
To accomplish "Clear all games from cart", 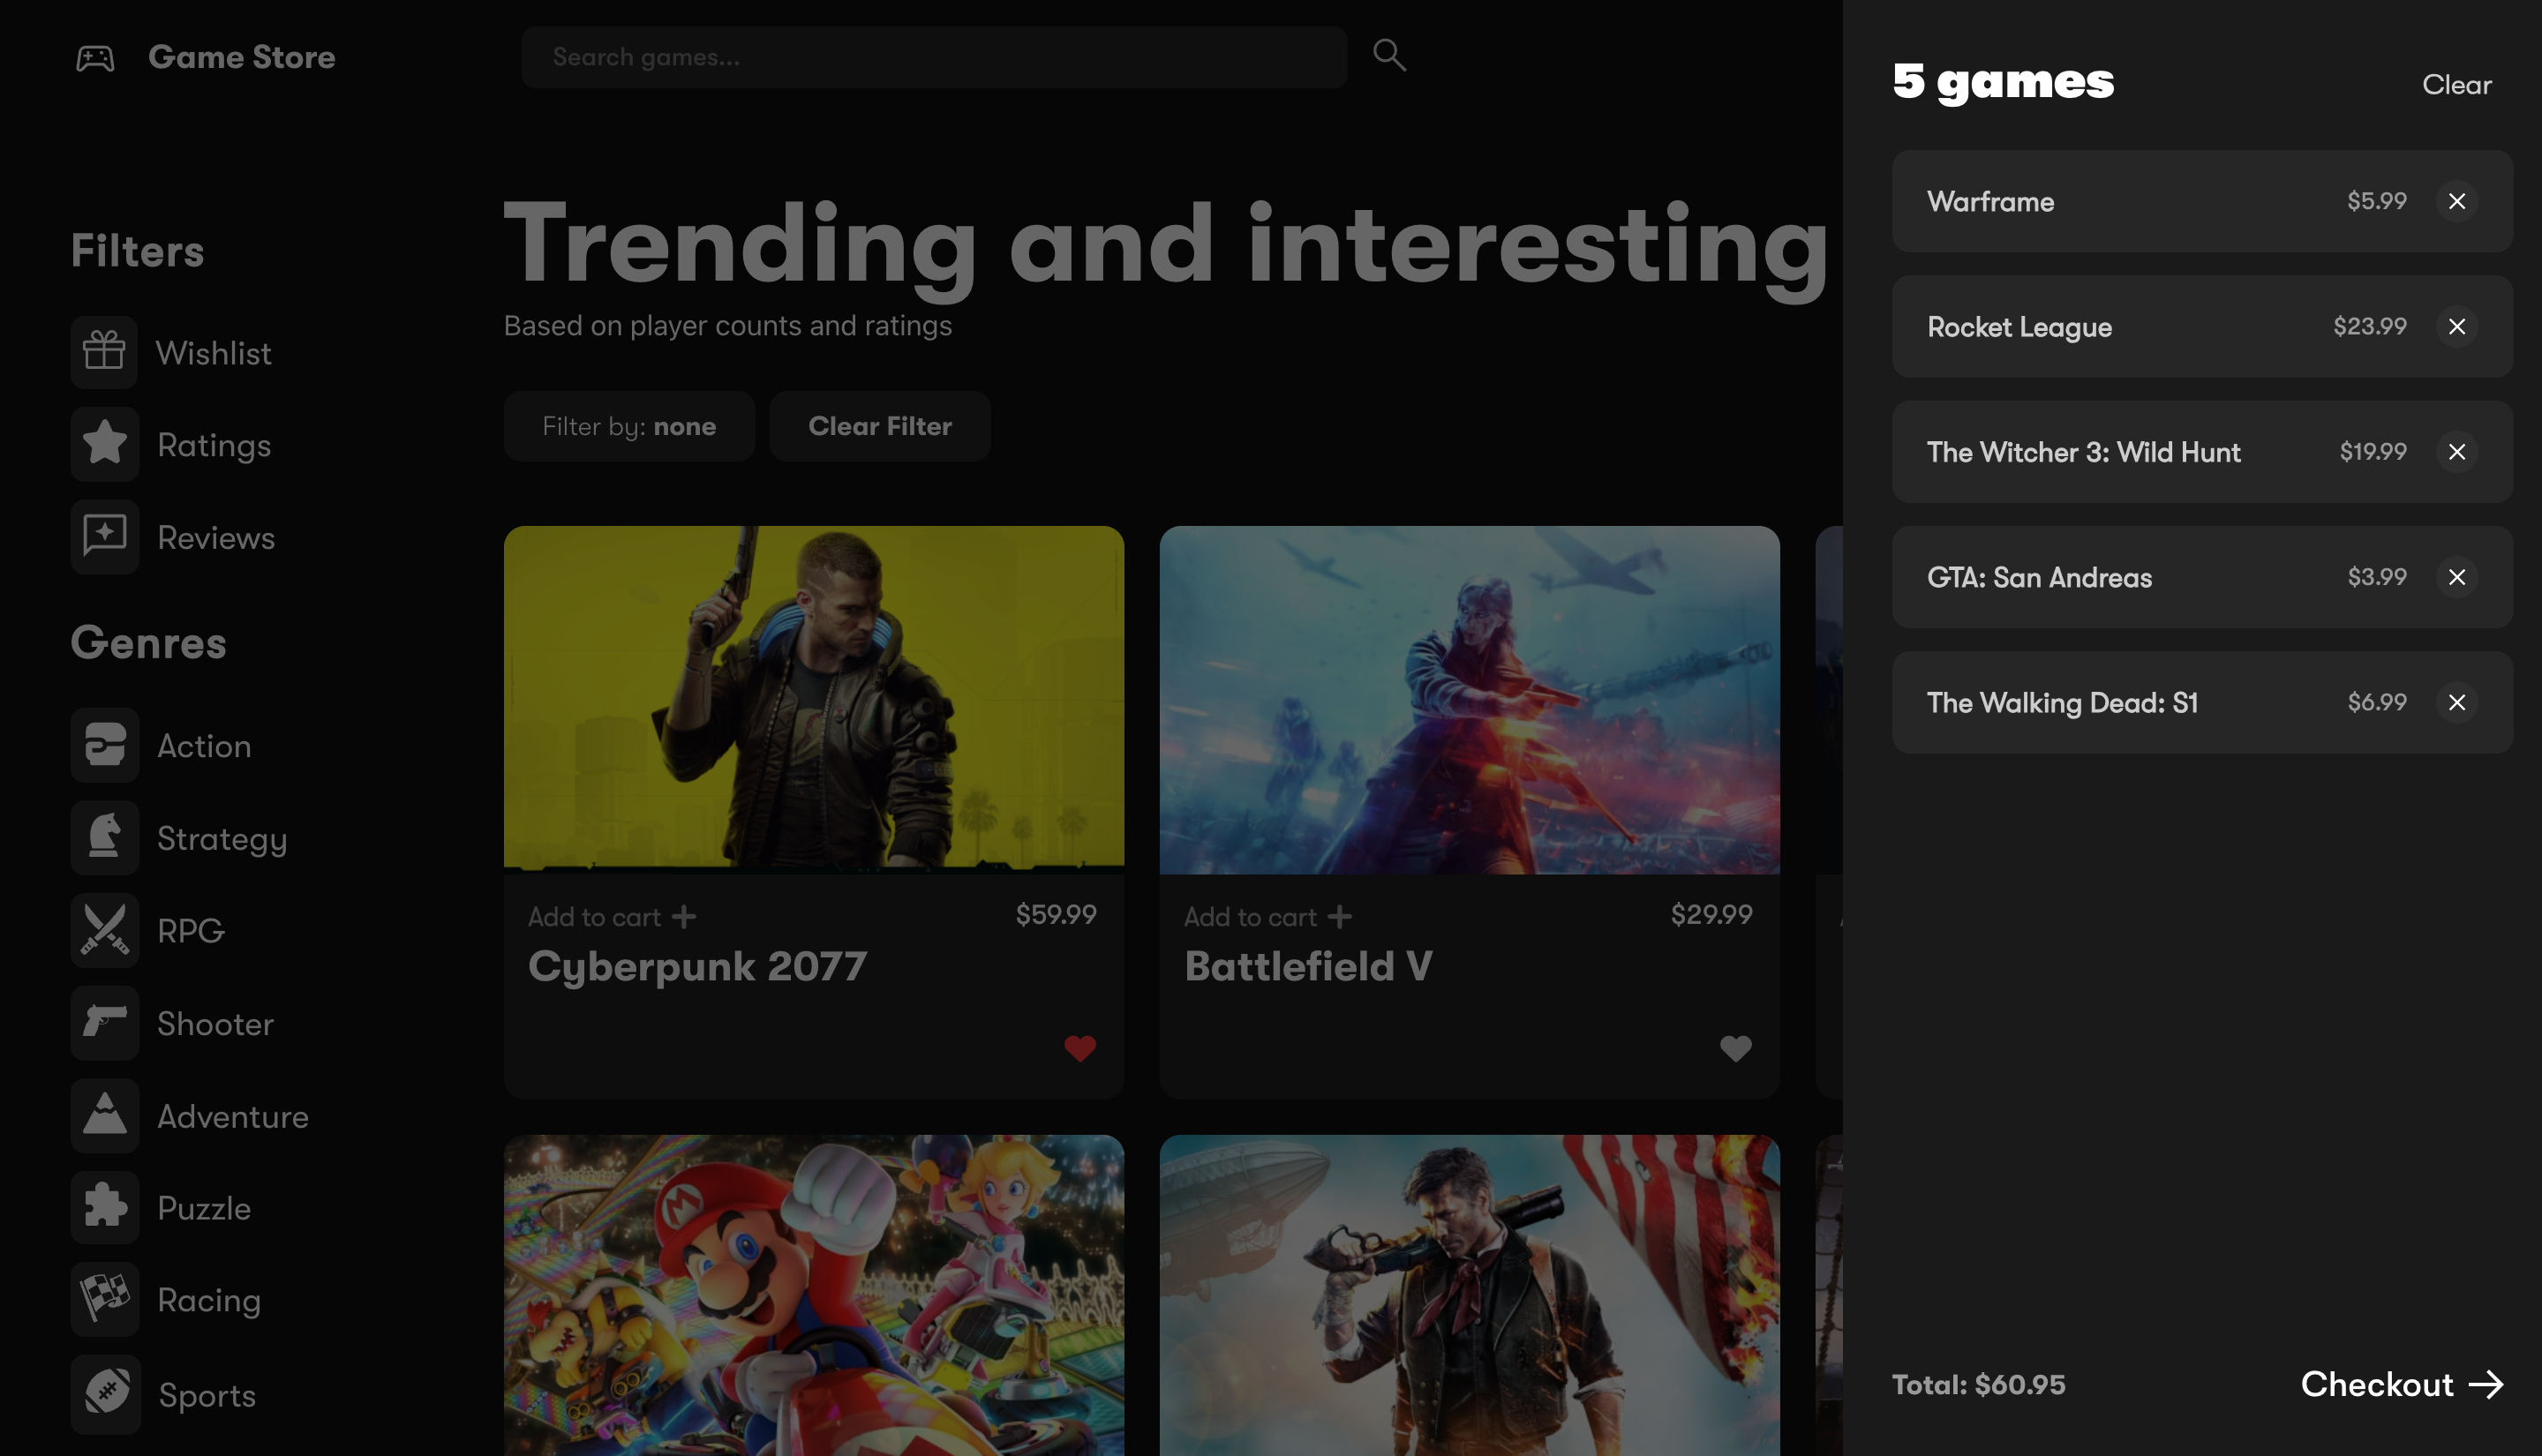I will tap(2456, 85).
